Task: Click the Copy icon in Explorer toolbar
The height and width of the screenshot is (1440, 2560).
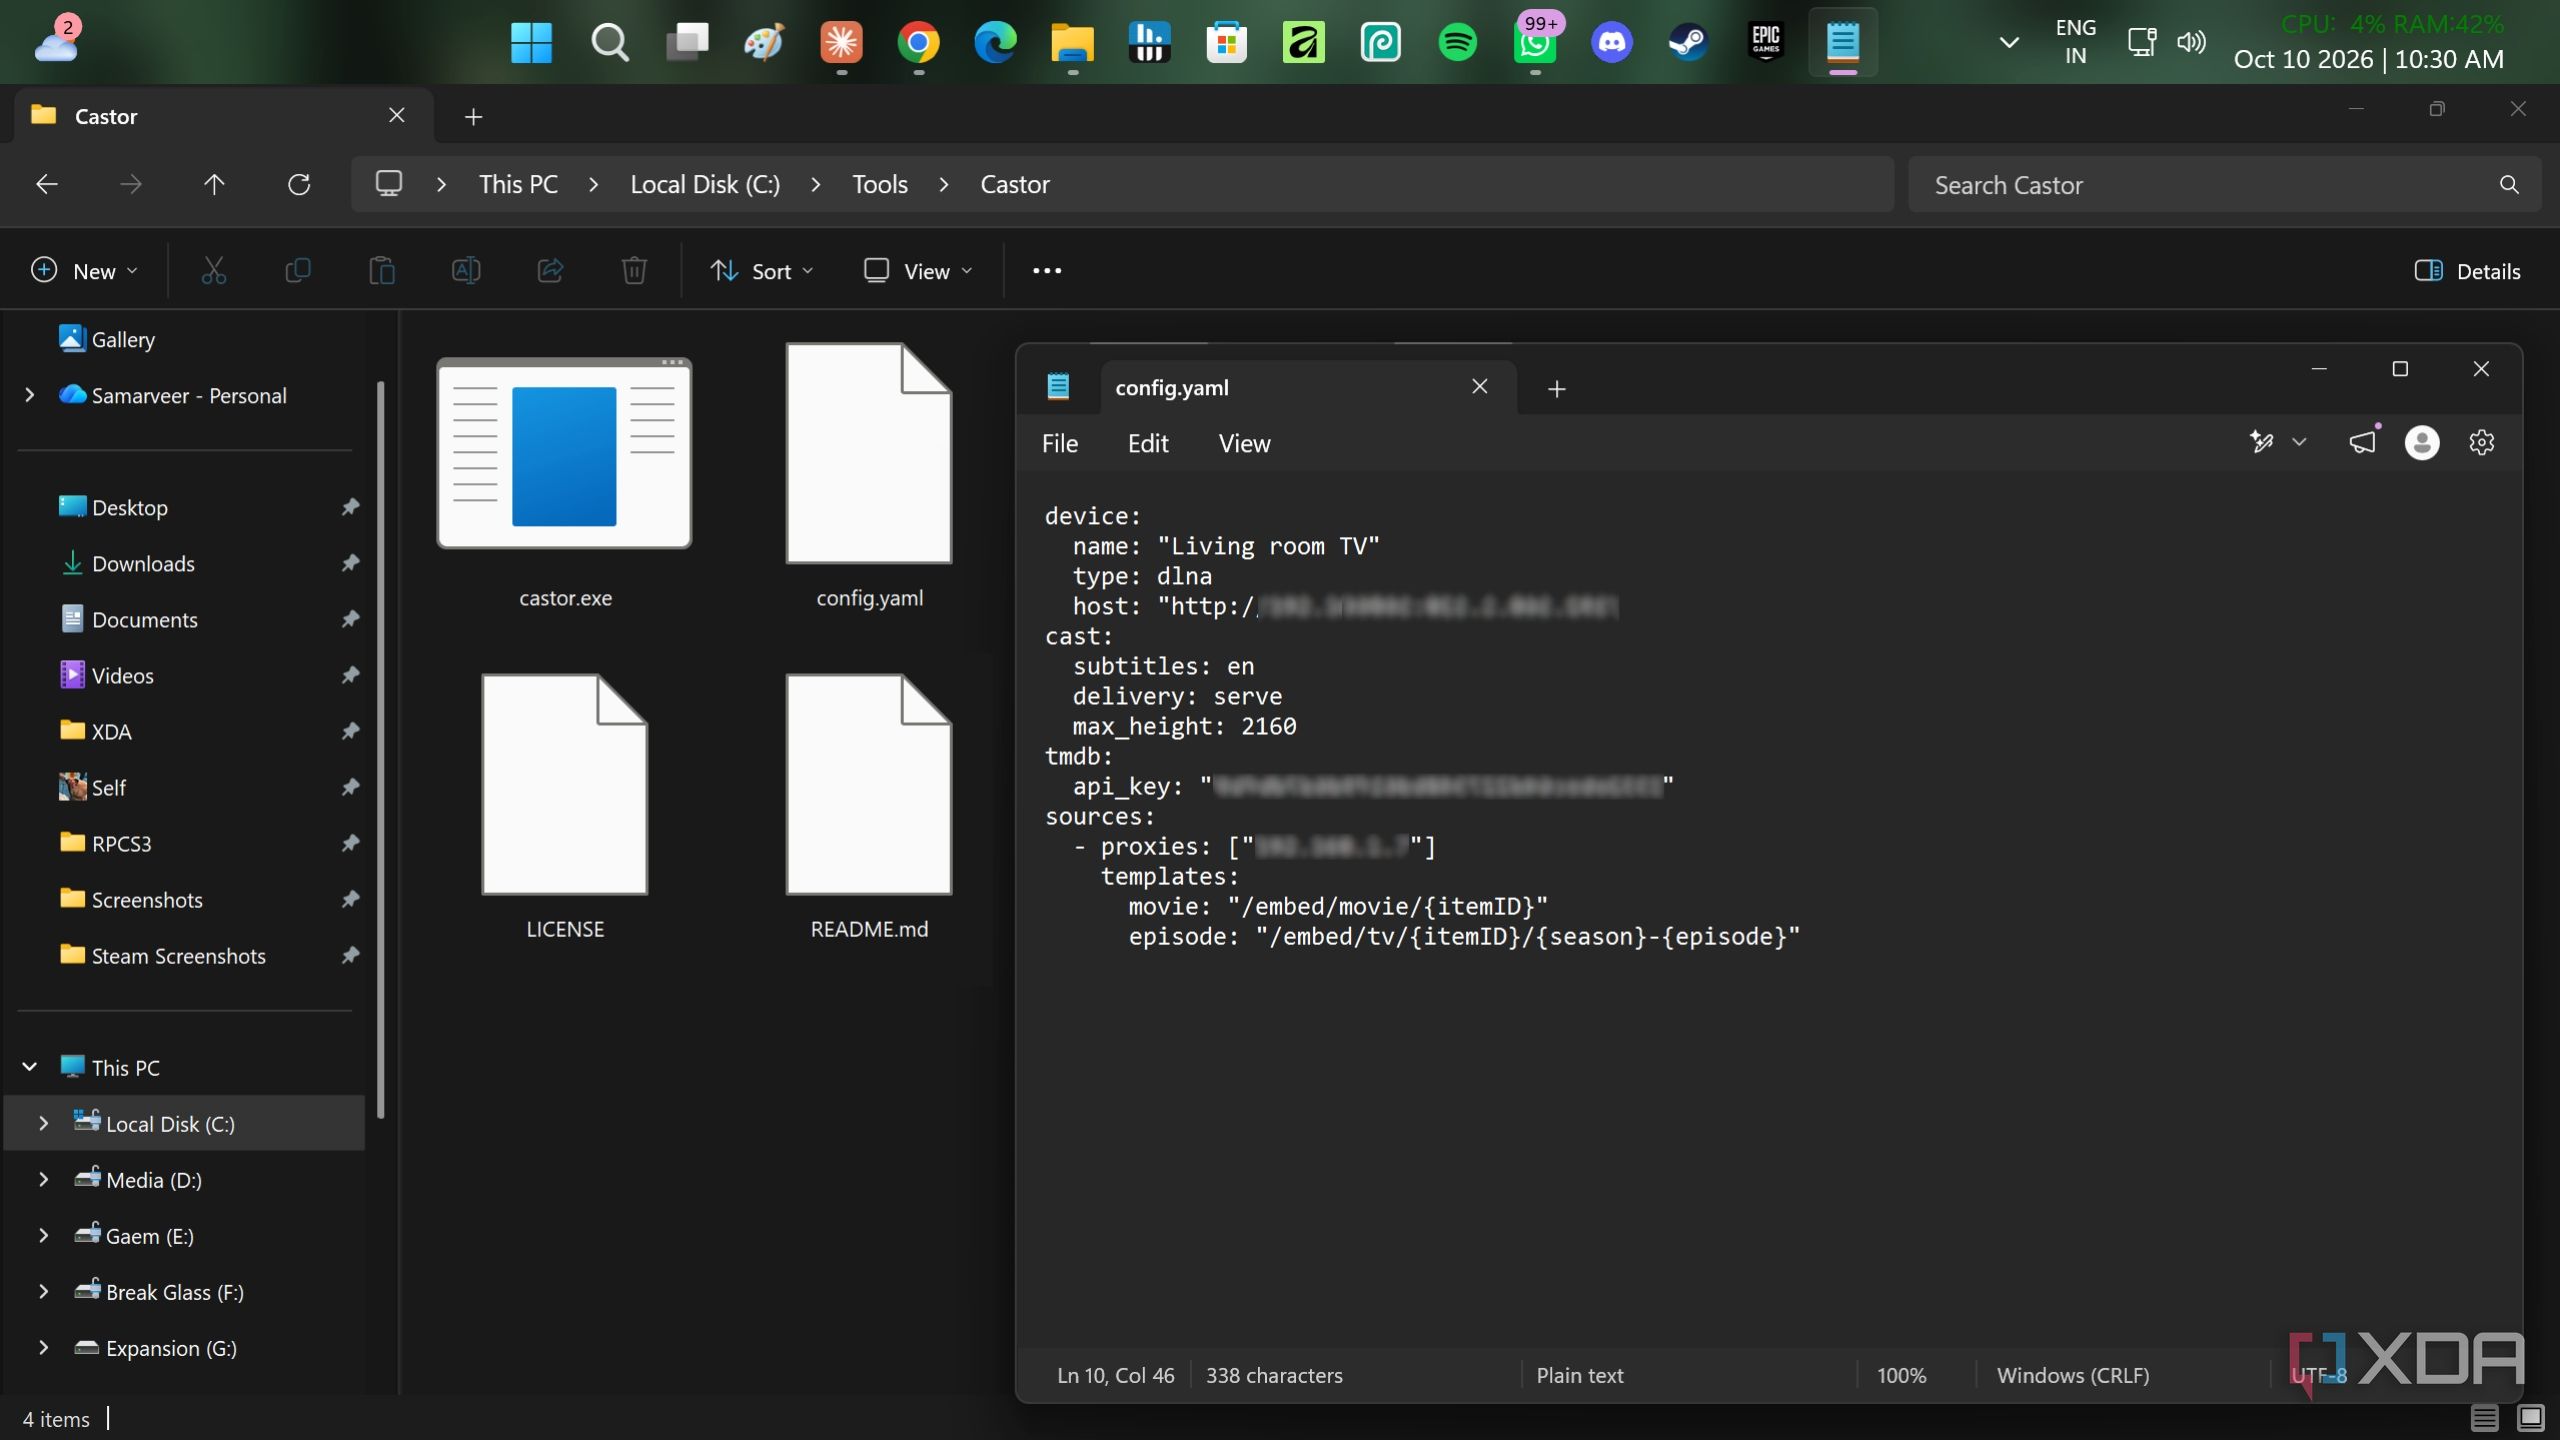Action: point(298,271)
